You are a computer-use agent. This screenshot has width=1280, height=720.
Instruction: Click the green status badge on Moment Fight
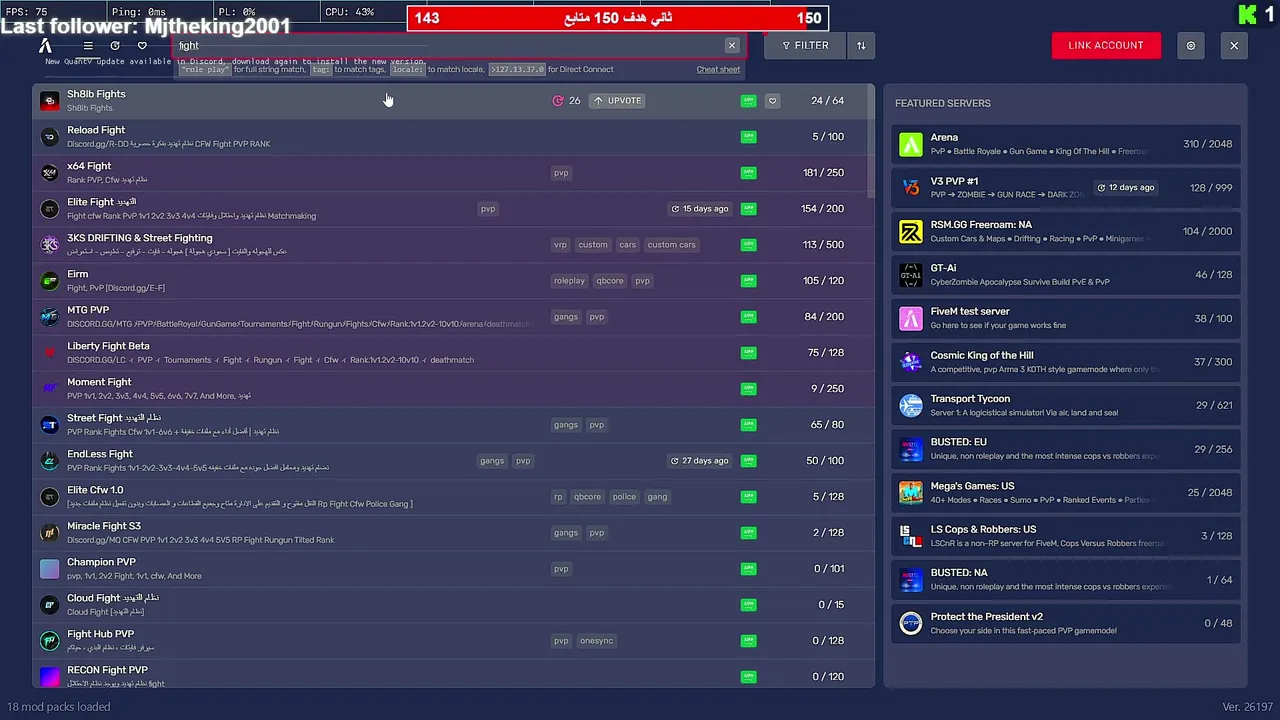coord(748,389)
